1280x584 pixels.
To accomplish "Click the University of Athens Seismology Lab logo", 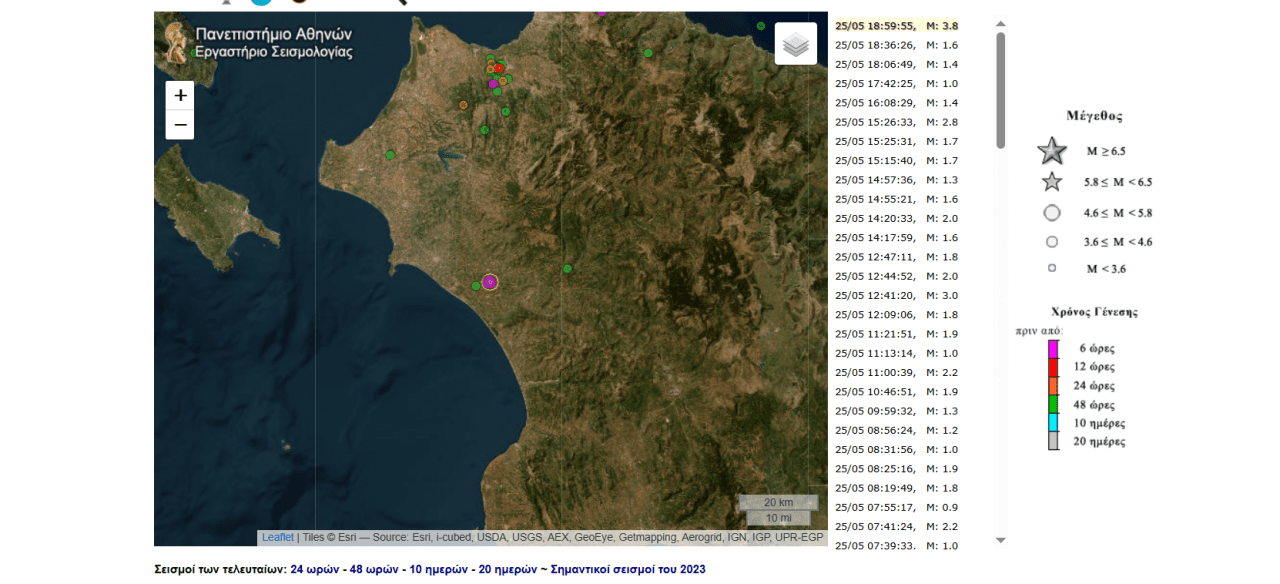I will click(178, 41).
